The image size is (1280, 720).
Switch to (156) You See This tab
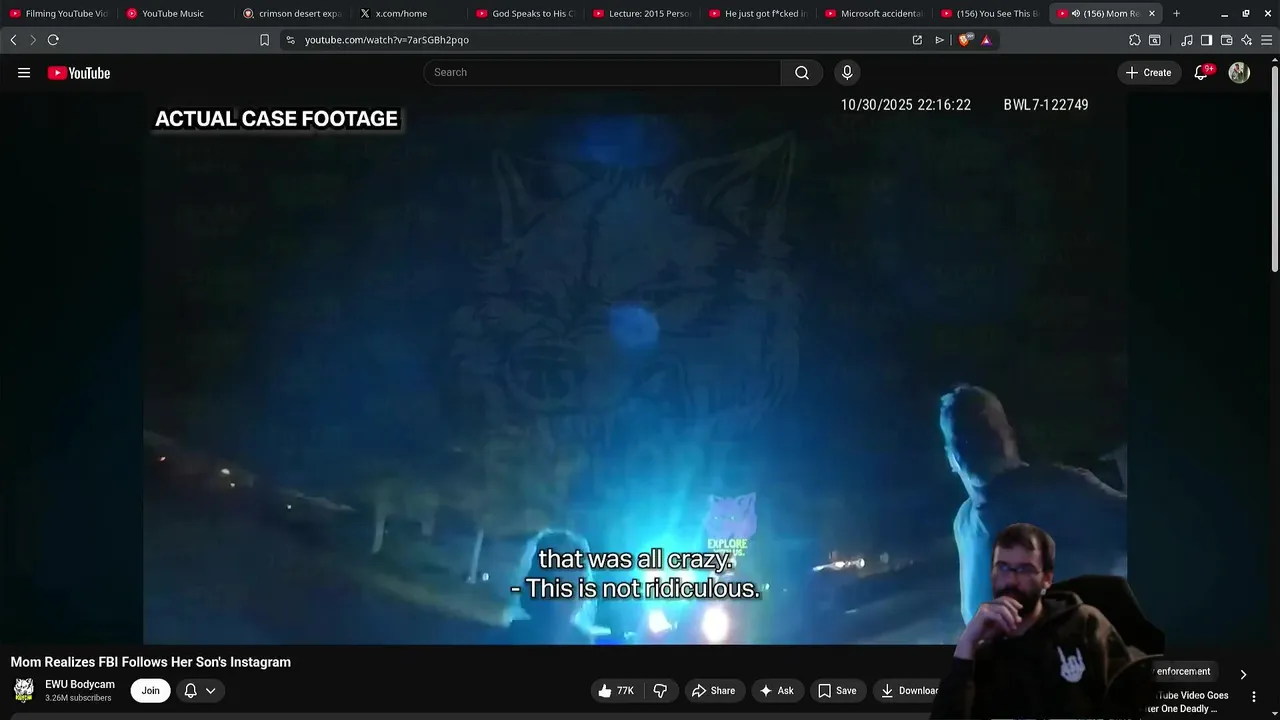click(x=990, y=13)
